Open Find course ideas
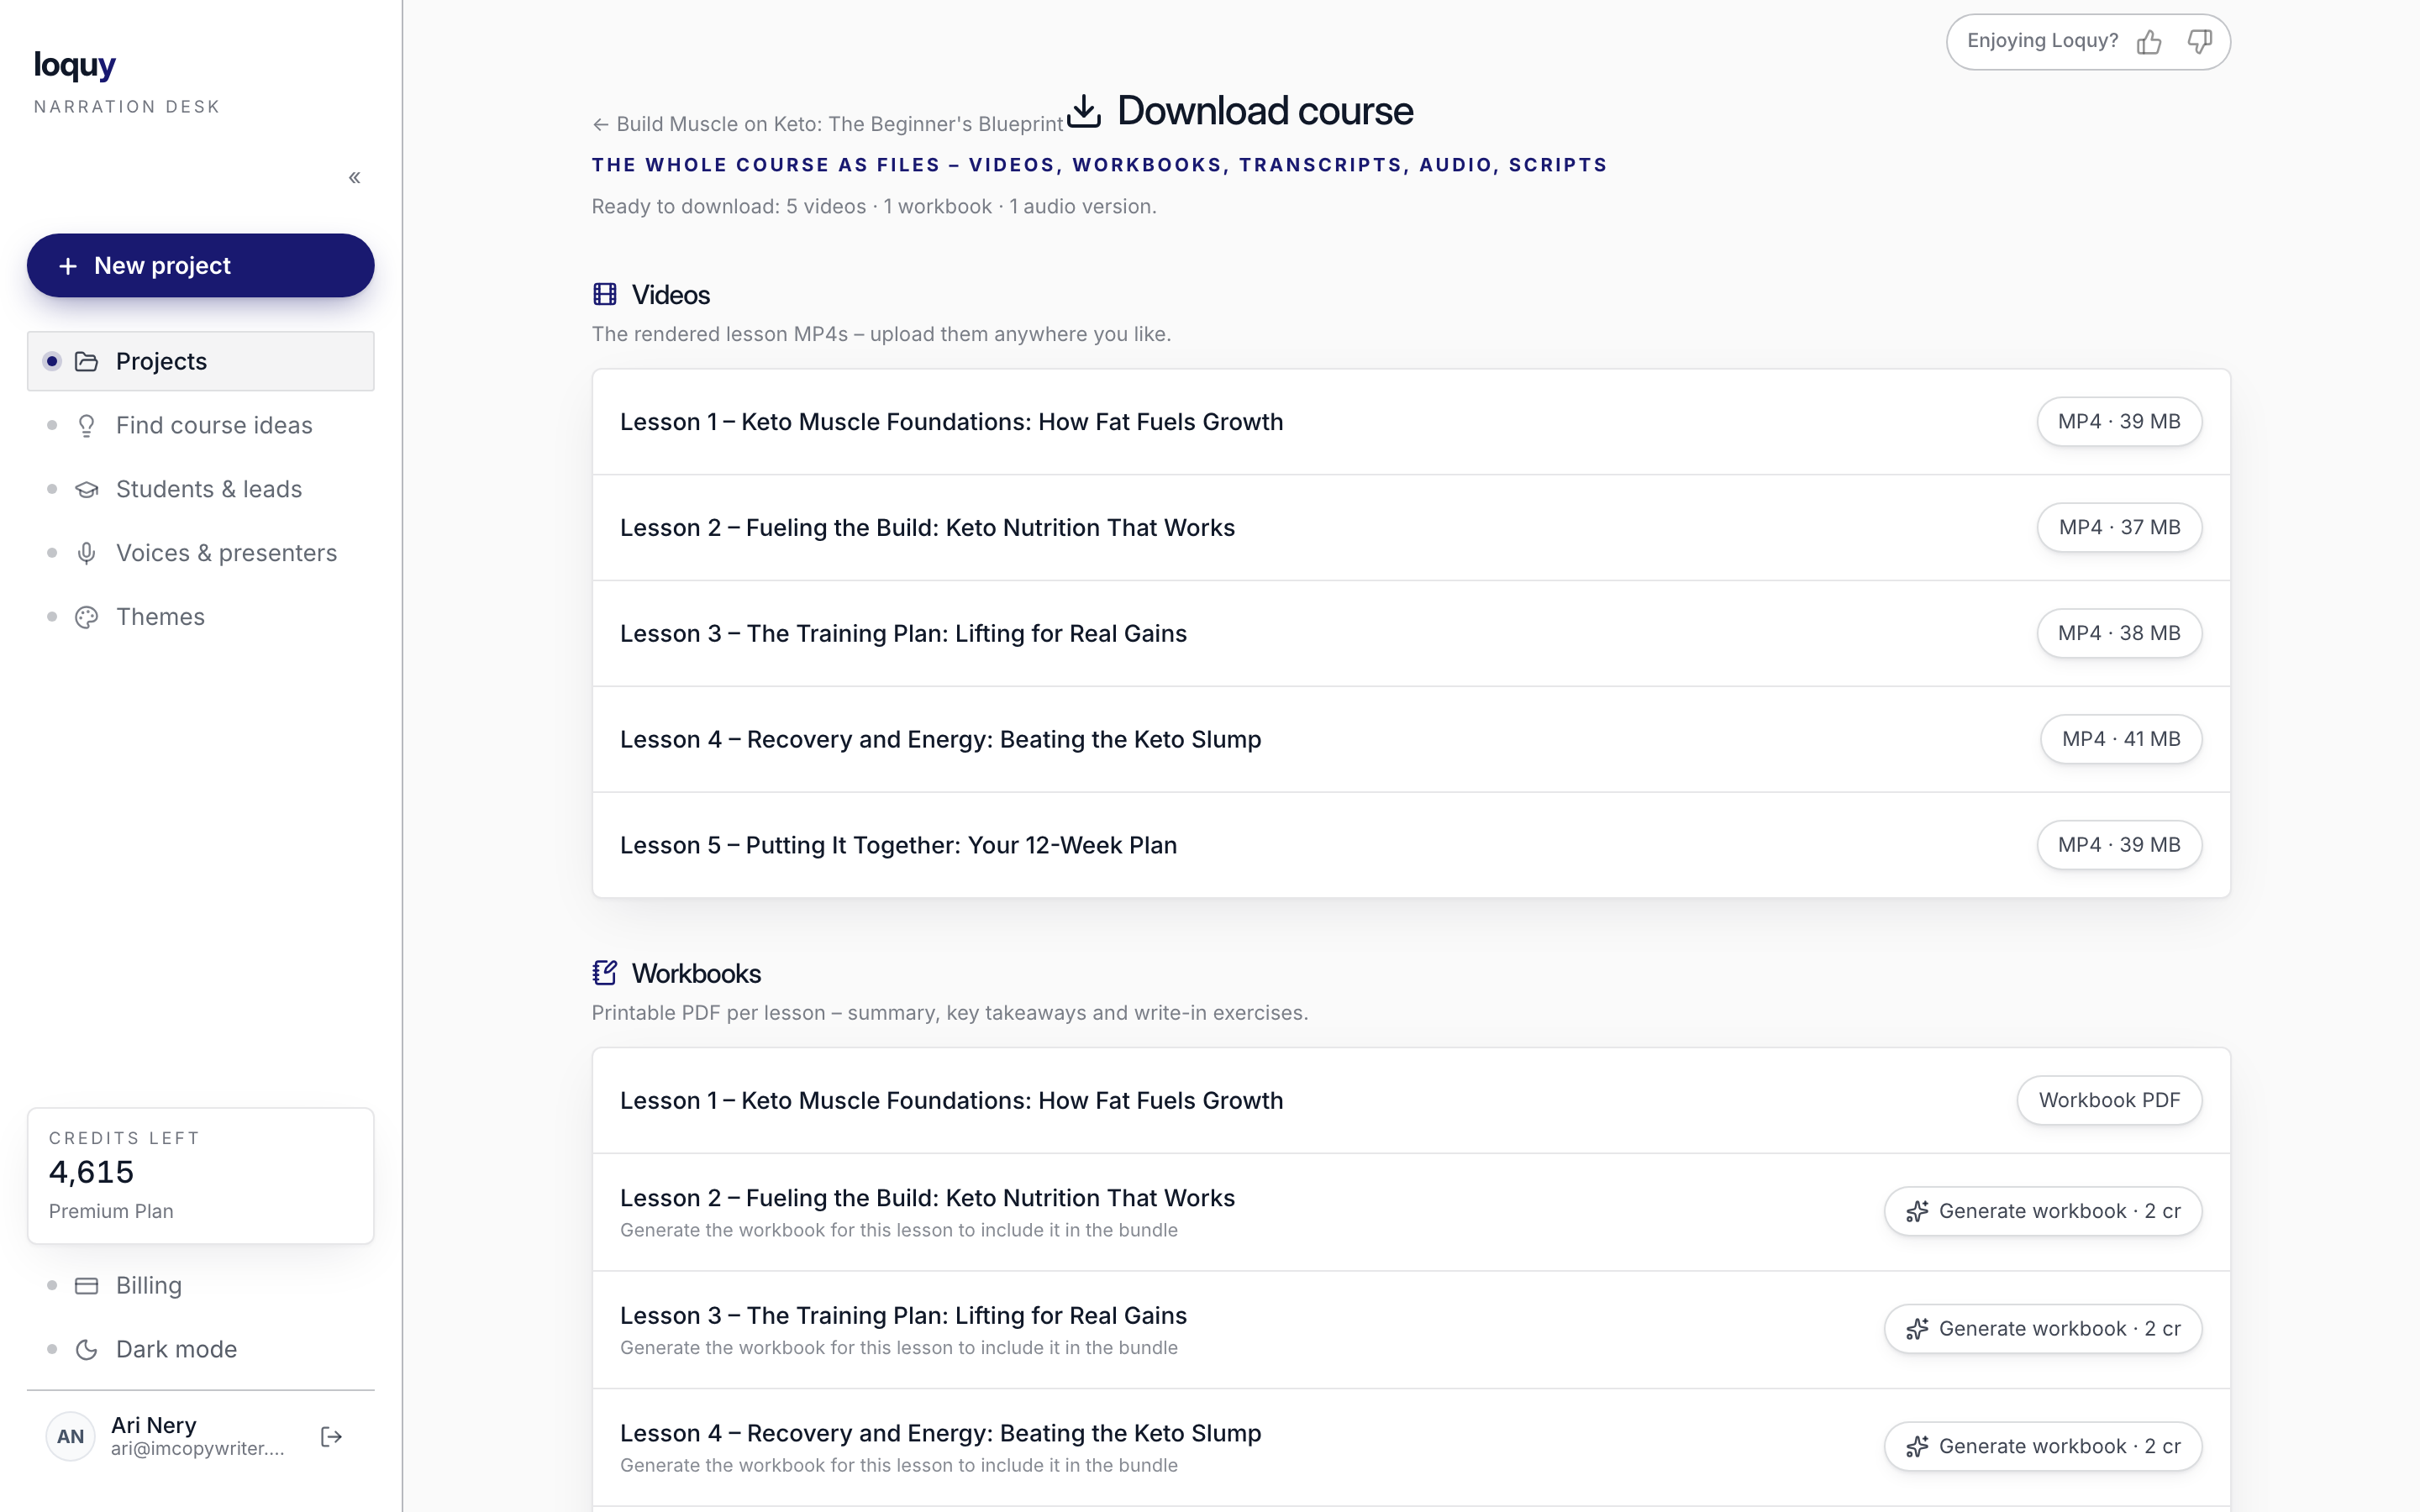The height and width of the screenshot is (1512, 2420). (200, 425)
